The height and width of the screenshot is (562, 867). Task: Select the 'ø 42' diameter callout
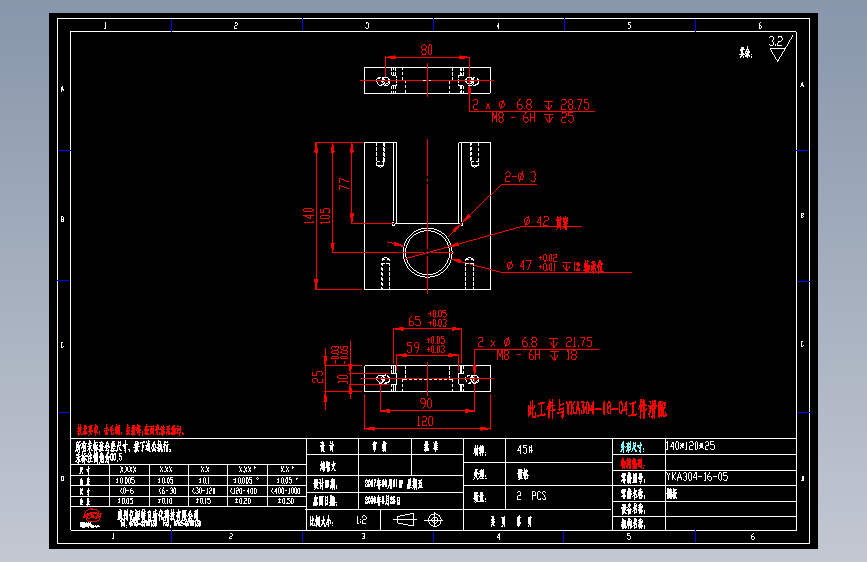pyautogui.click(x=546, y=222)
